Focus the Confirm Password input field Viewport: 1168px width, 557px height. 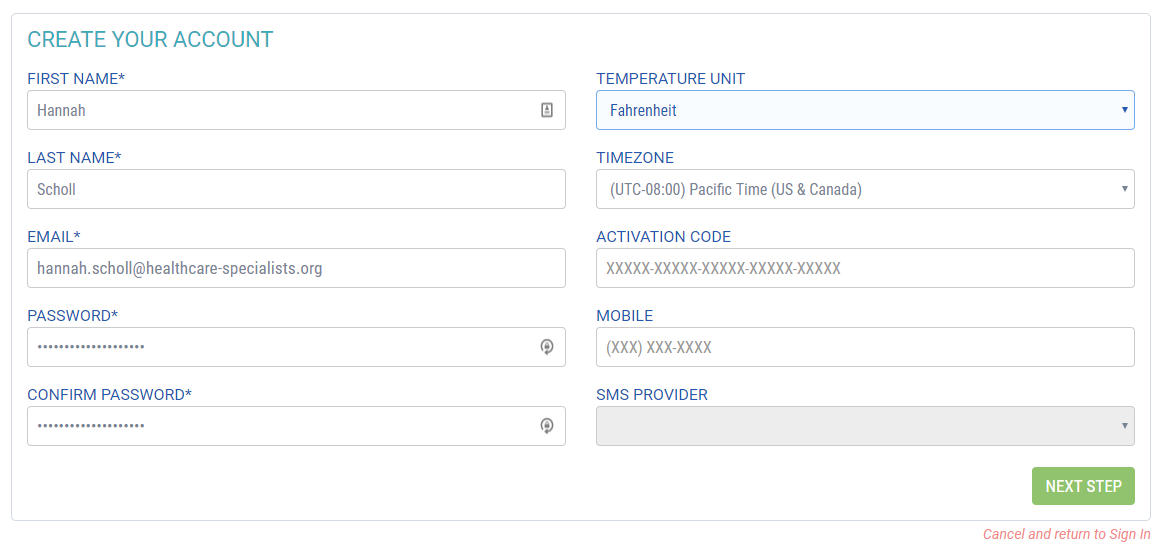(x=280, y=426)
